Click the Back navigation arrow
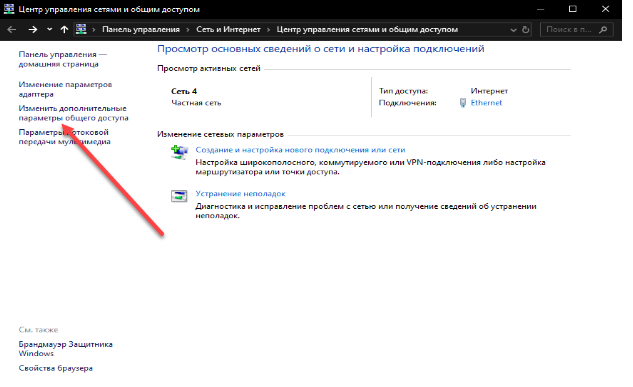Image resolution: width=633 pixels, height=387 pixels. [12, 29]
